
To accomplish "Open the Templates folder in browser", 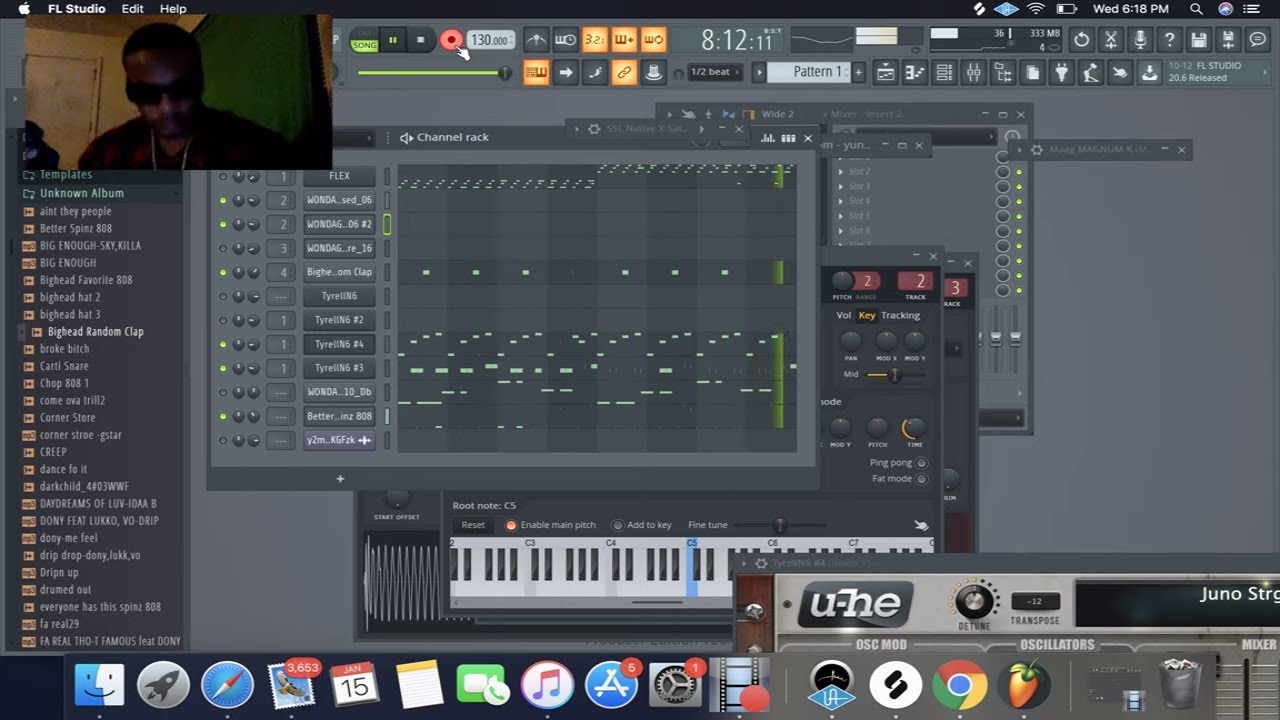I will pos(66,175).
